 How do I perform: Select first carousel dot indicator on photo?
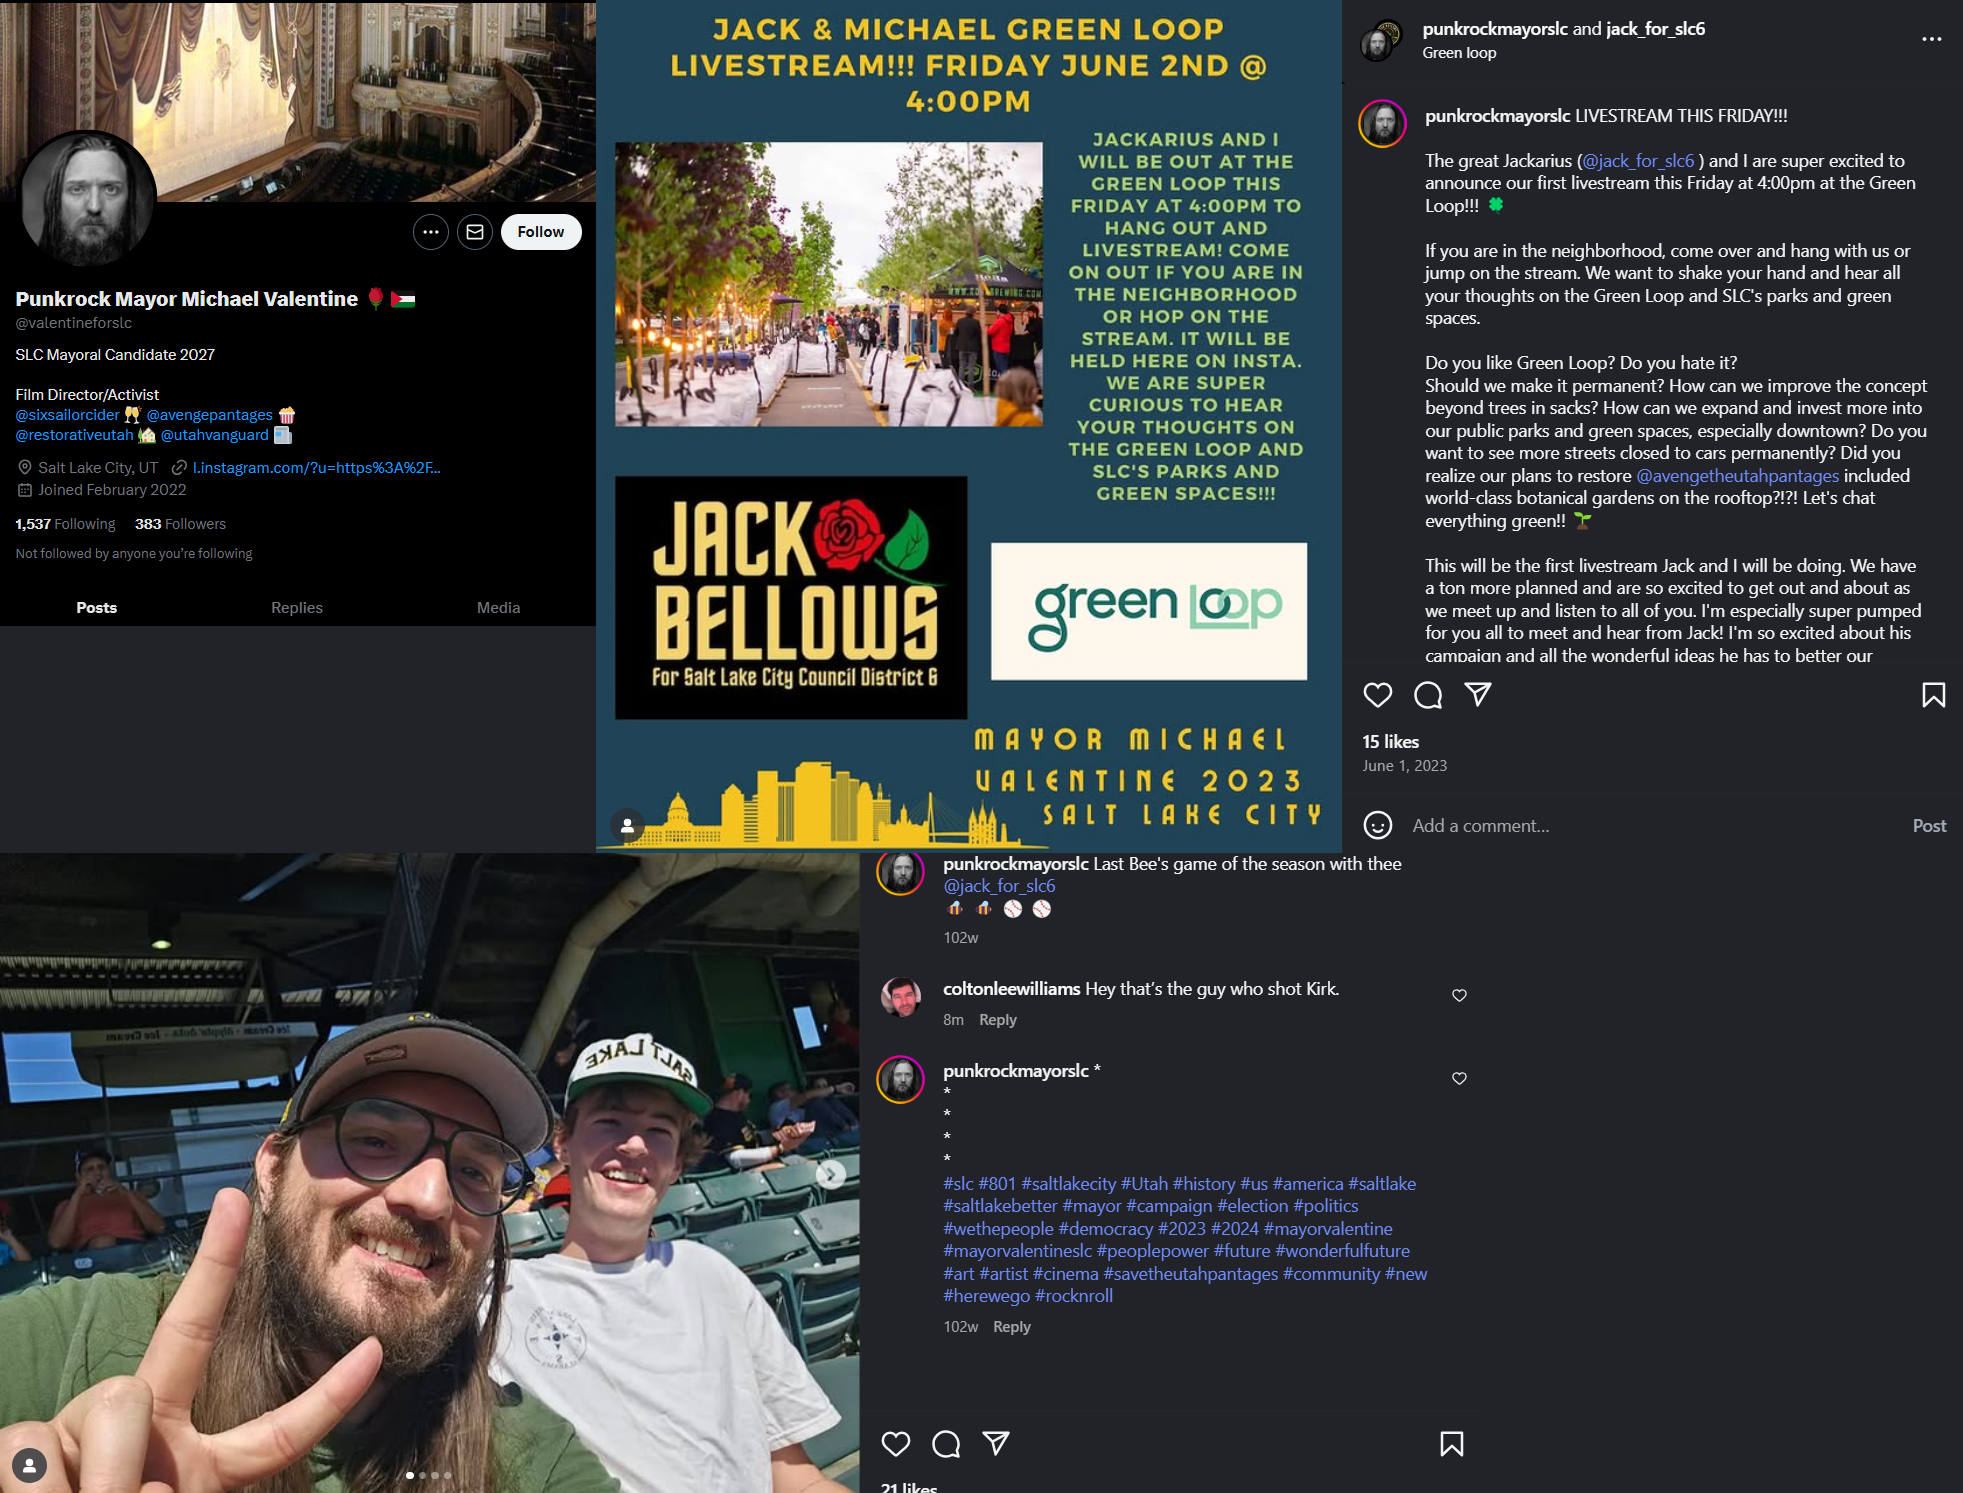point(410,1475)
